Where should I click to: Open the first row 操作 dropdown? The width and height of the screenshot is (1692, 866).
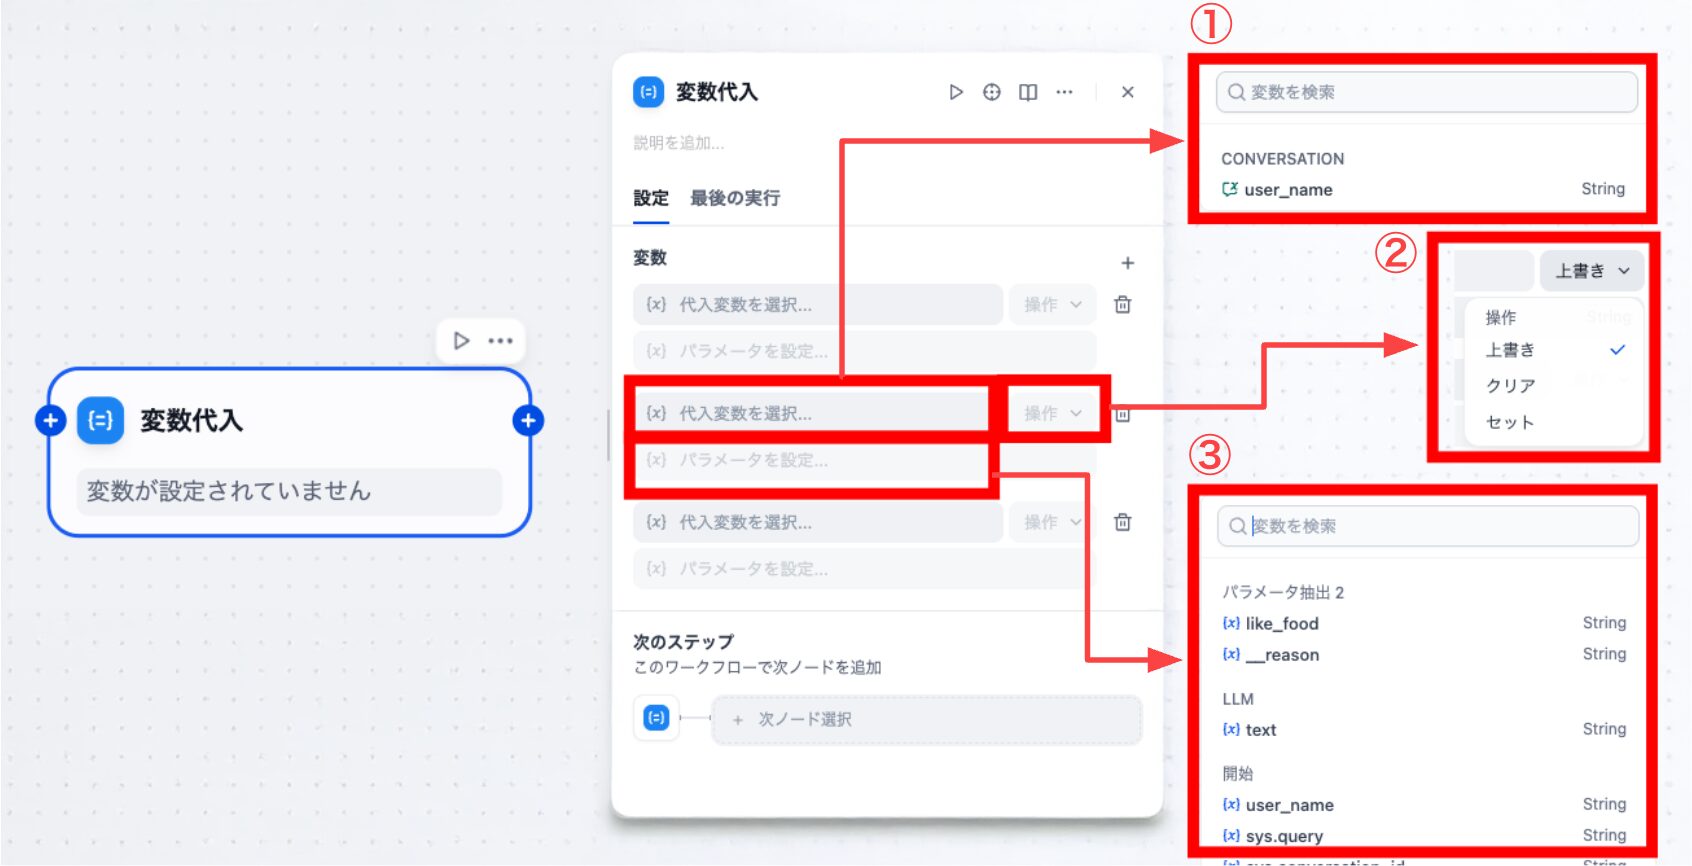1052,305
